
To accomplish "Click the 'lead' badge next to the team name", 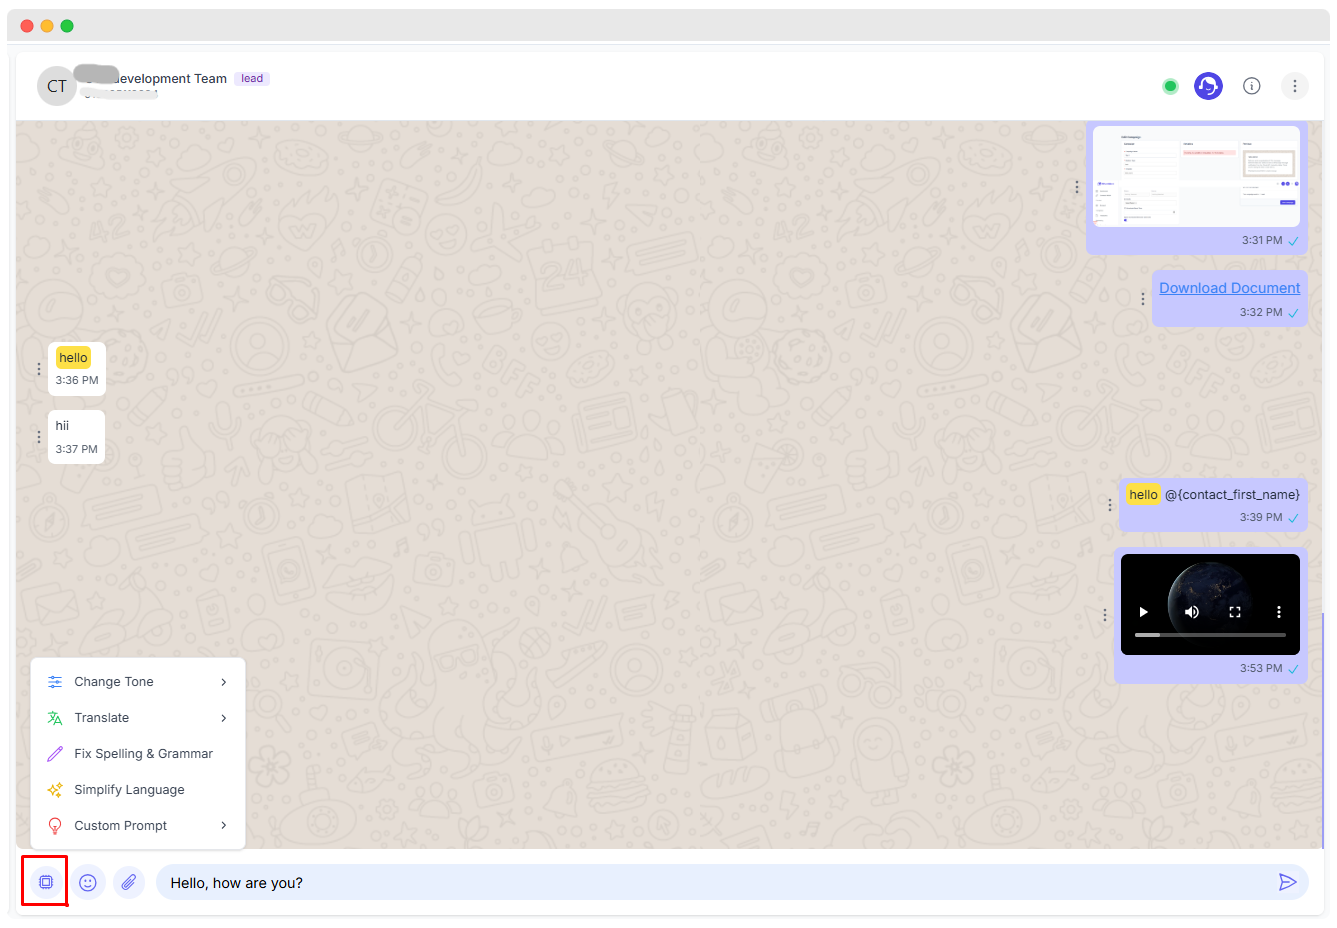I will pyautogui.click(x=252, y=78).
